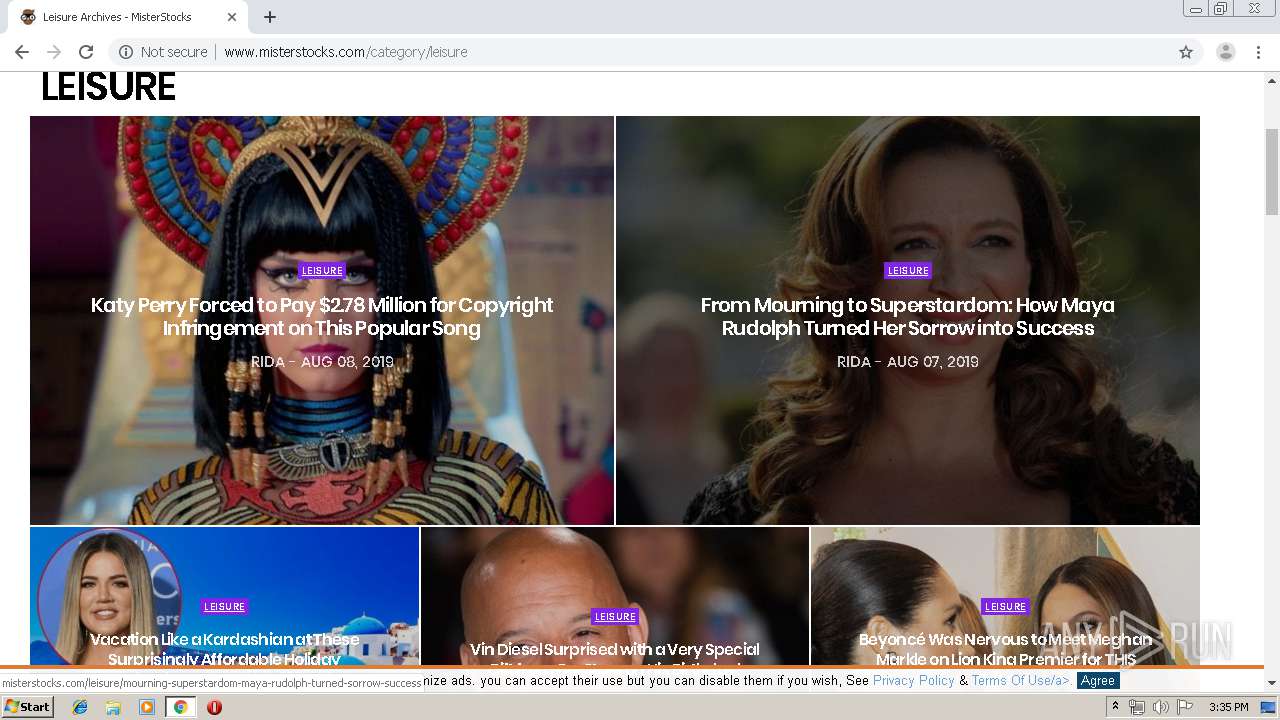Screen dimensions: 1280x720
Task: Open Windows Media Player from taskbar
Action: 147,707
